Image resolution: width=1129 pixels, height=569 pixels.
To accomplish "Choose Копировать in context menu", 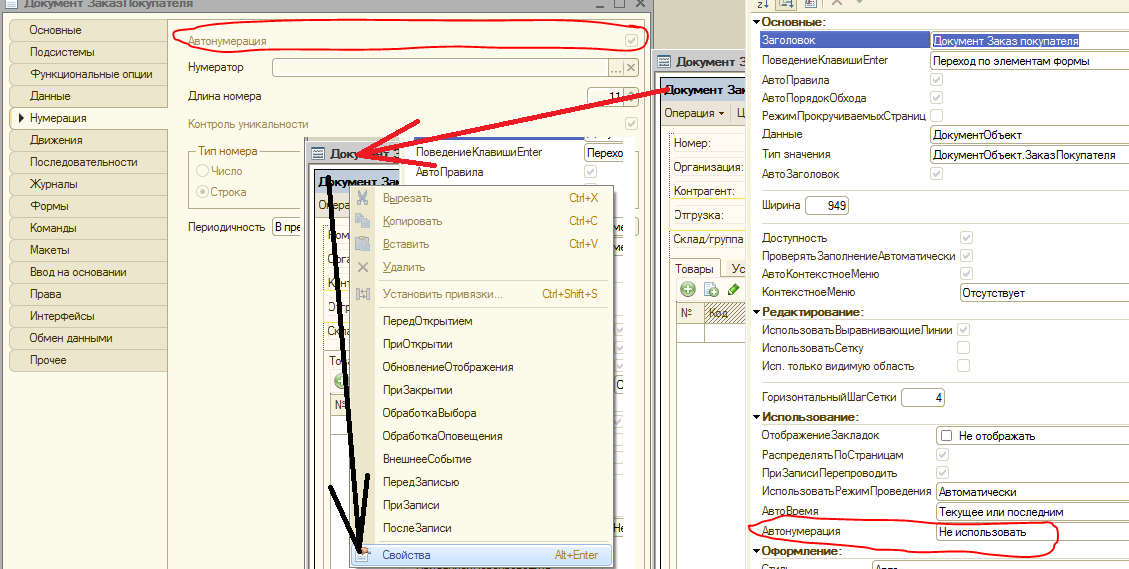I will (x=480, y=221).
